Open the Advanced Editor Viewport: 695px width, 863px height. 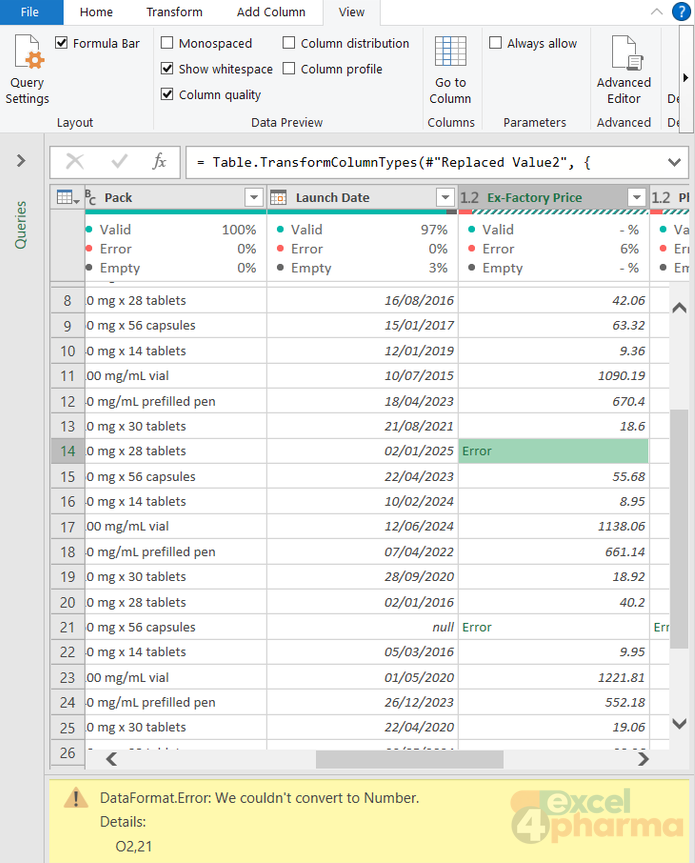[623, 70]
